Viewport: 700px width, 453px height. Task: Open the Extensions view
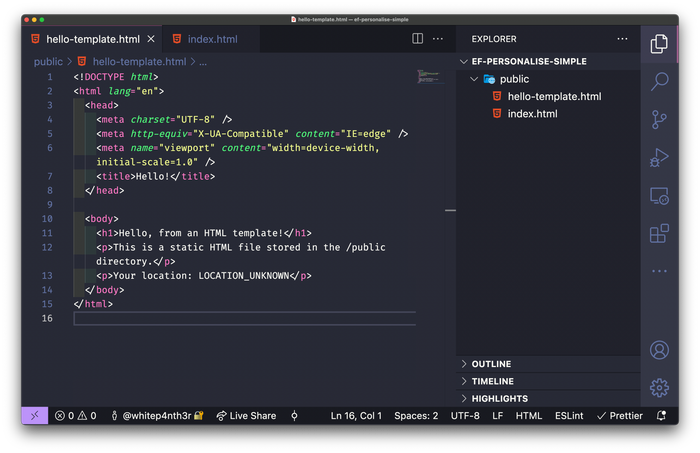click(659, 233)
